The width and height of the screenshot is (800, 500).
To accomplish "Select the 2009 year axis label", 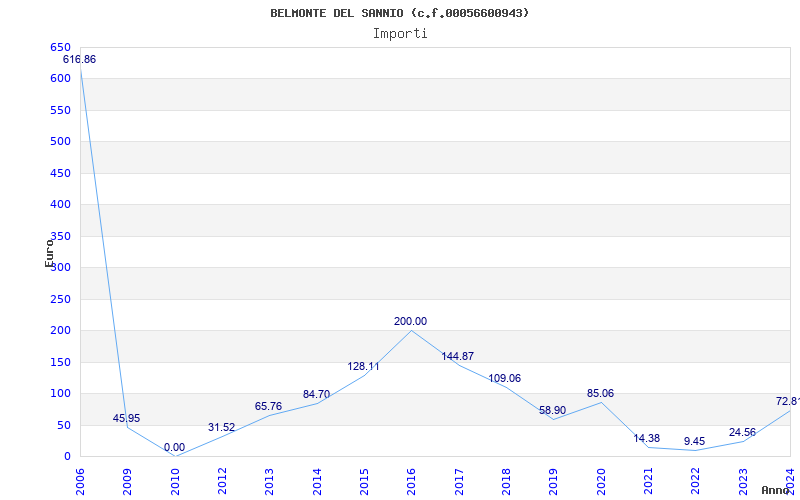I will coord(127,482).
